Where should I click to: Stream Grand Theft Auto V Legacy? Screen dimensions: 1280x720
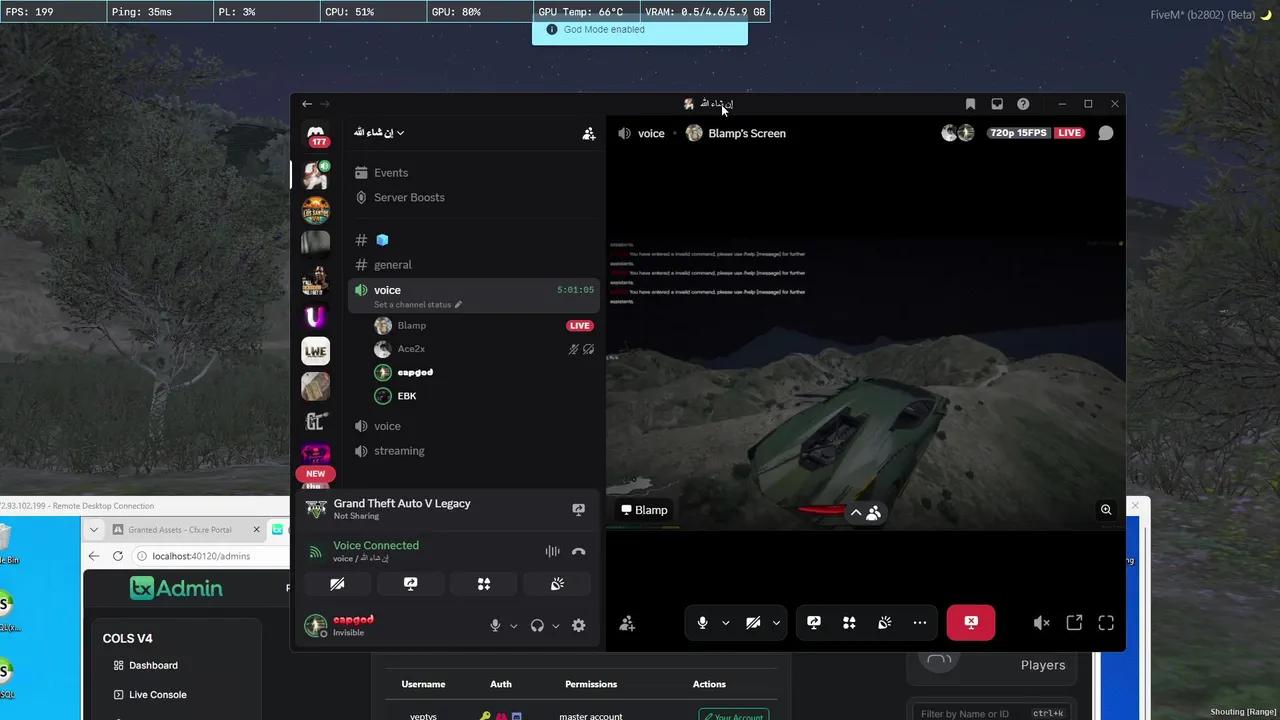pos(578,510)
